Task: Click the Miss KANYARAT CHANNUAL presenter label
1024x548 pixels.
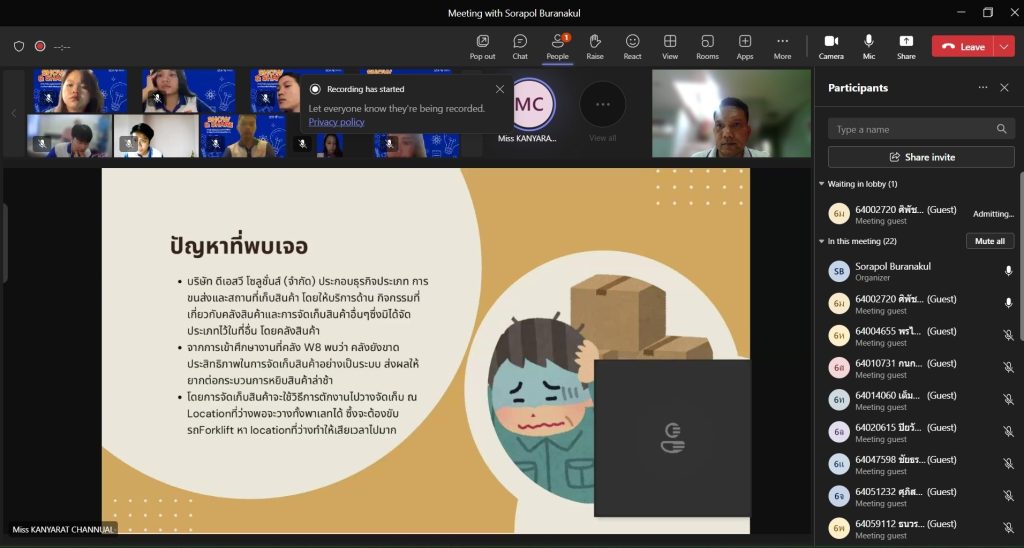Action: click(63, 529)
